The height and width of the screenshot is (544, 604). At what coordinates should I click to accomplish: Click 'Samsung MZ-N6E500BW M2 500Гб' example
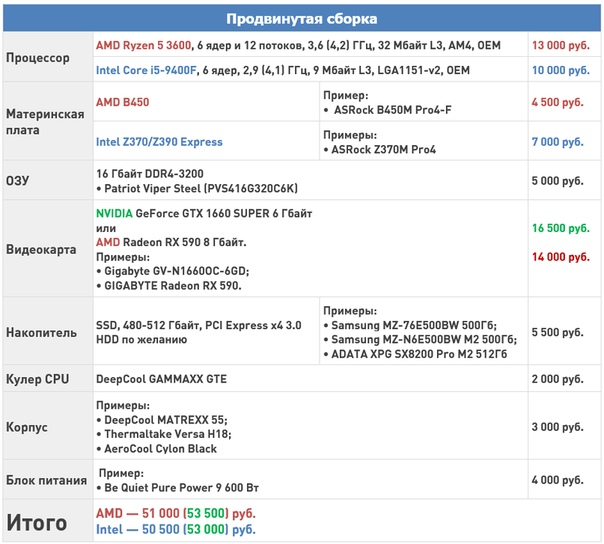424,340
